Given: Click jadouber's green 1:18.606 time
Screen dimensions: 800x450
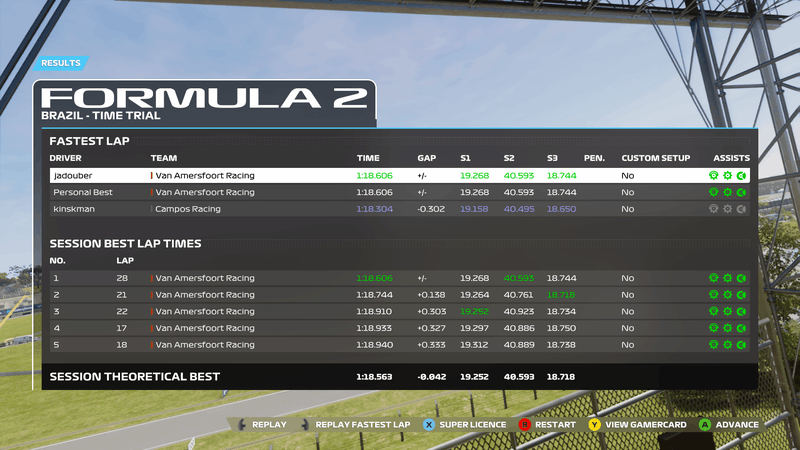Looking at the screenshot, I should click(374, 176).
